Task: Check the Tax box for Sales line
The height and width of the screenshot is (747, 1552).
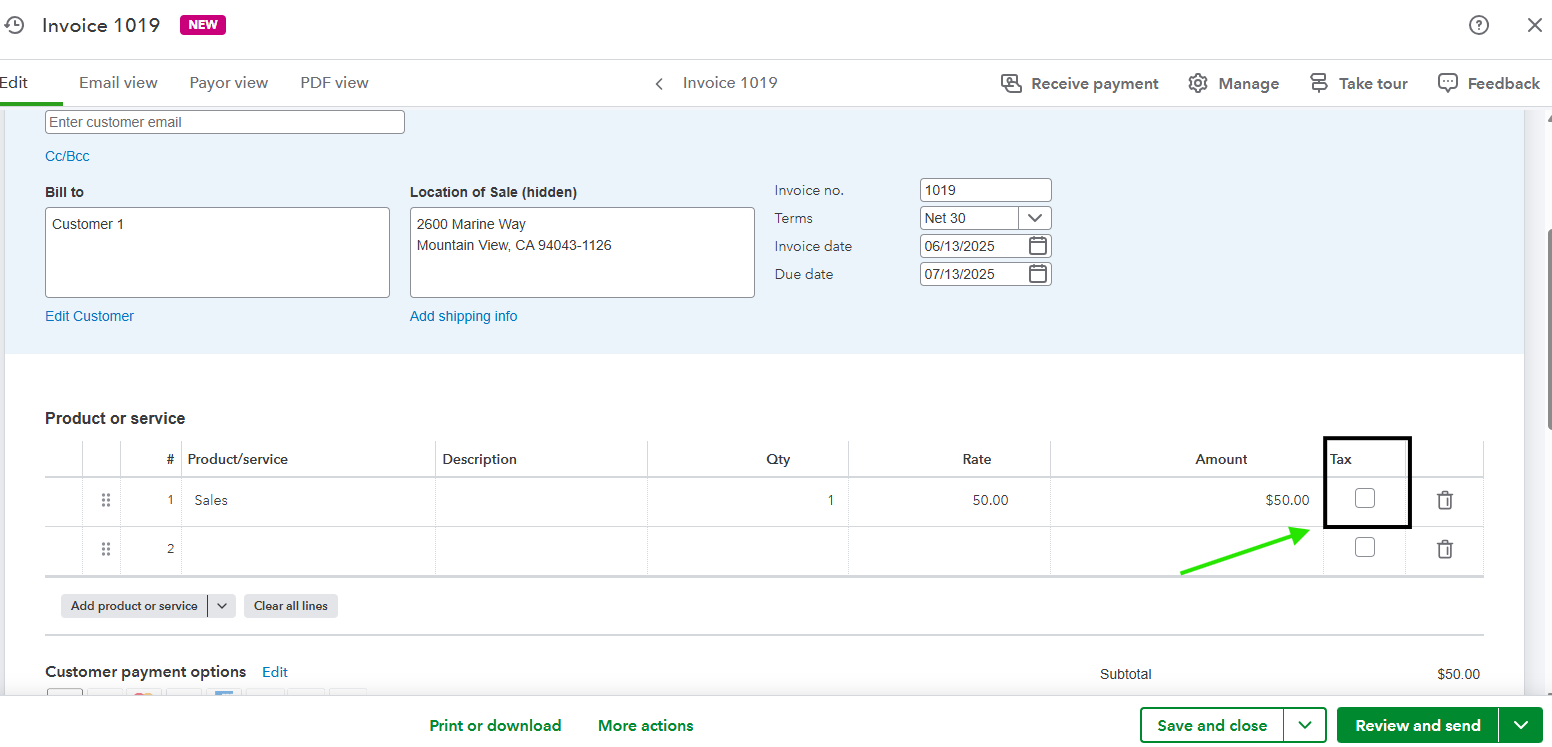Action: click(1365, 498)
